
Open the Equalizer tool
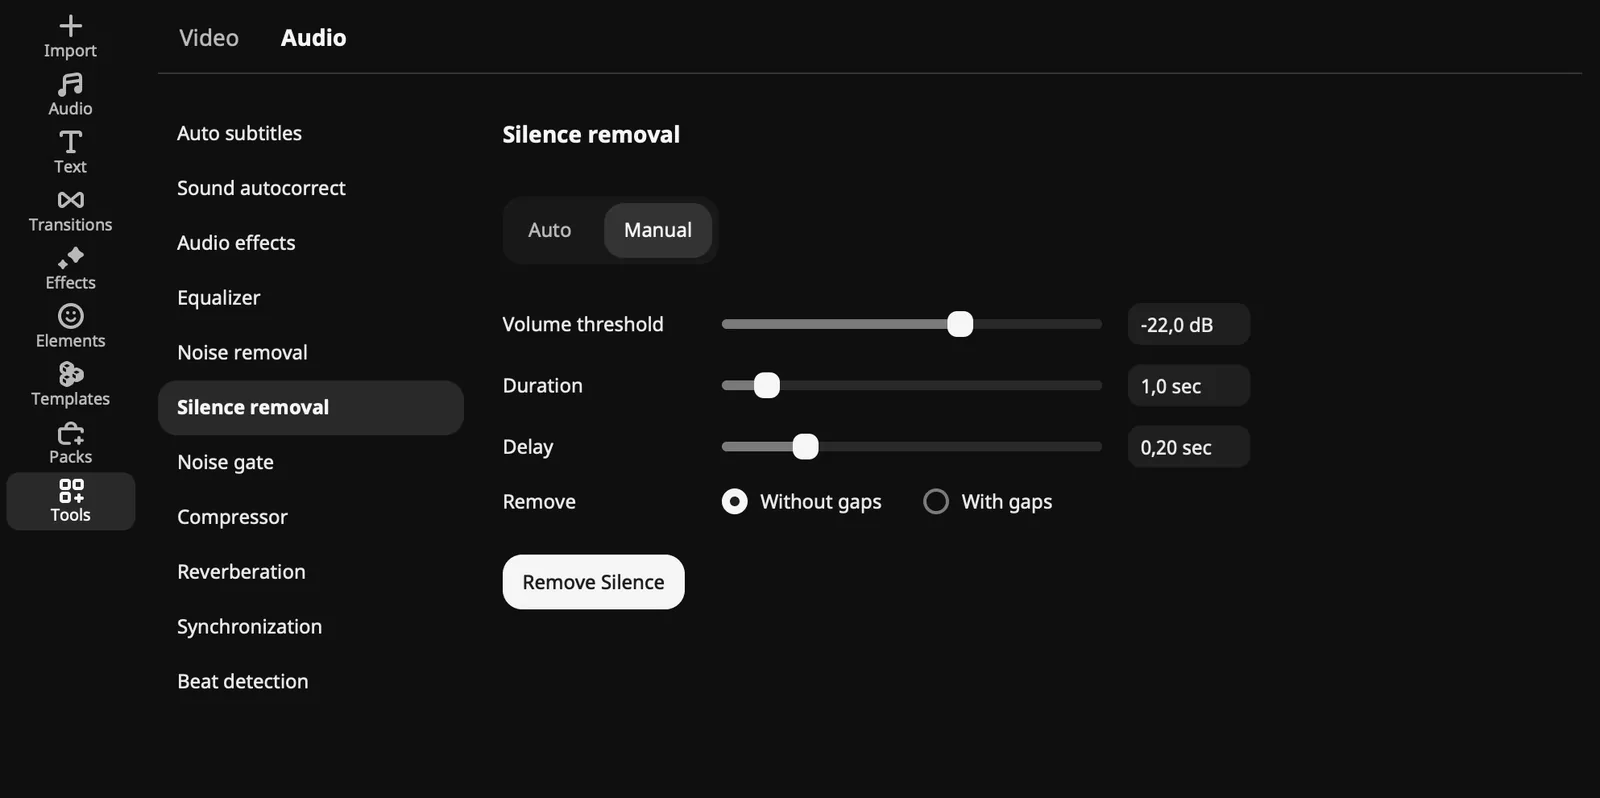(218, 298)
